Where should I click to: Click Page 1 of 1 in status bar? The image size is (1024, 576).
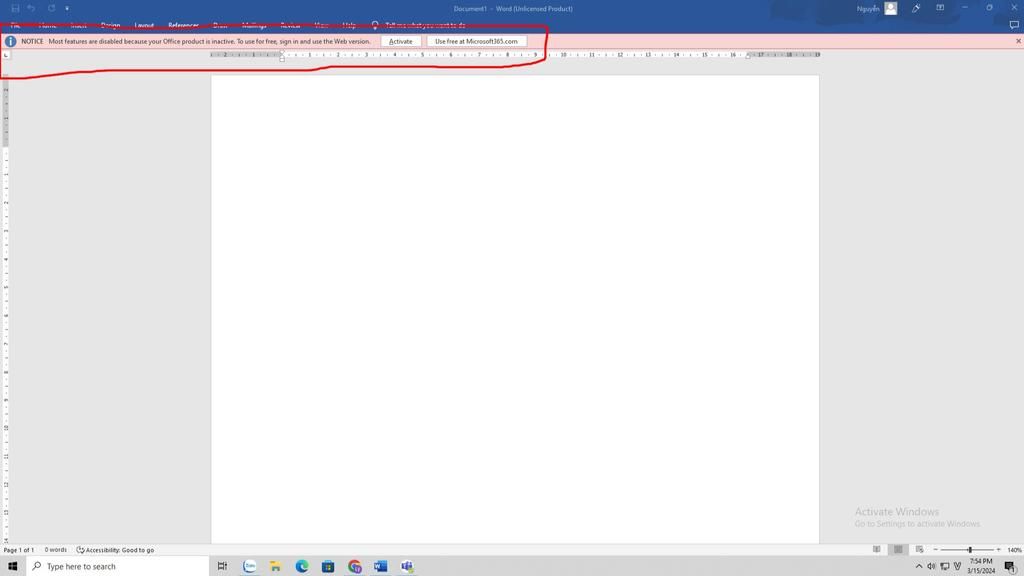click(18, 550)
